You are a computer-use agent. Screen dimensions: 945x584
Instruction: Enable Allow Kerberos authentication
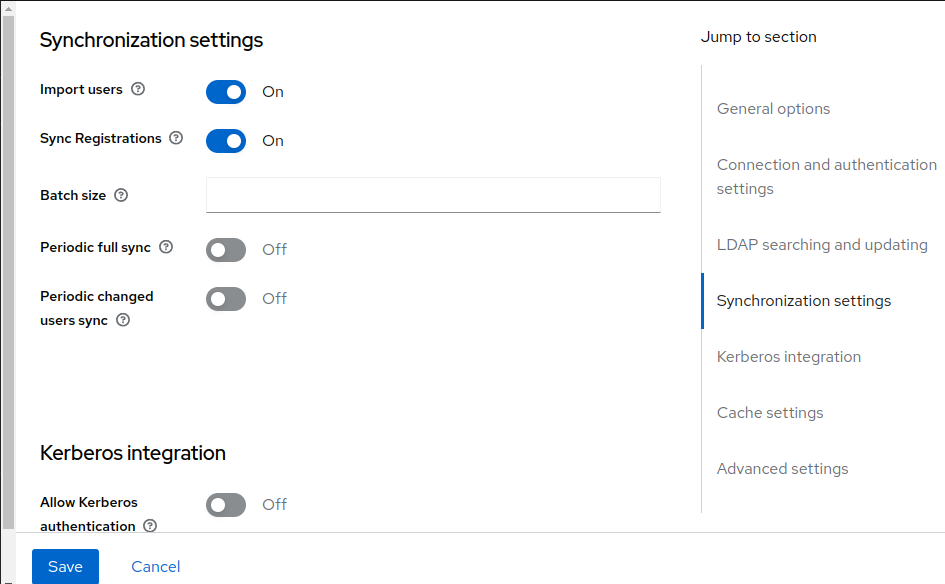tap(225, 505)
